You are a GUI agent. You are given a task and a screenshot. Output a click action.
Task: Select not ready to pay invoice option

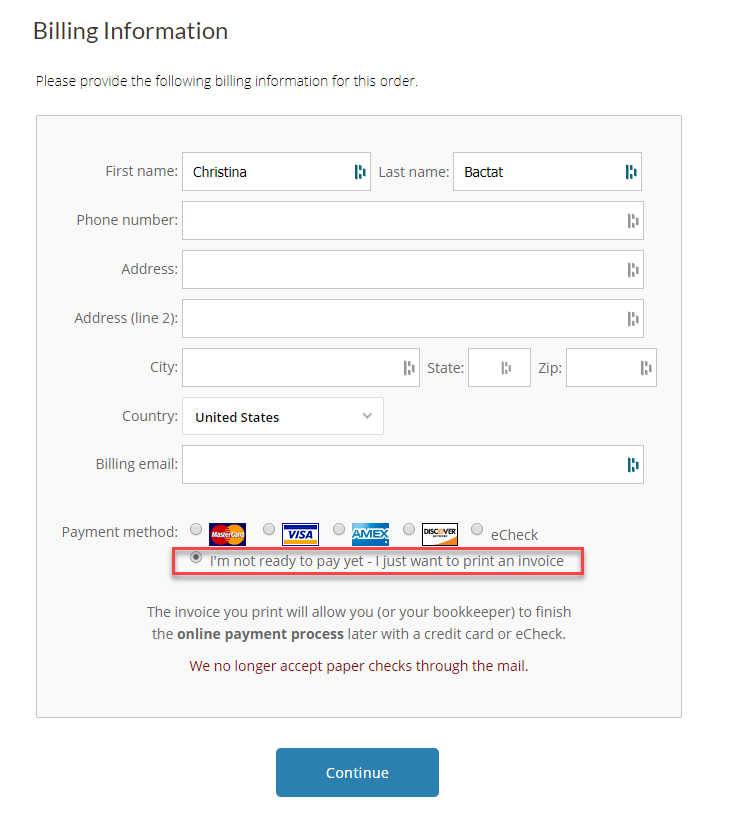pos(196,558)
